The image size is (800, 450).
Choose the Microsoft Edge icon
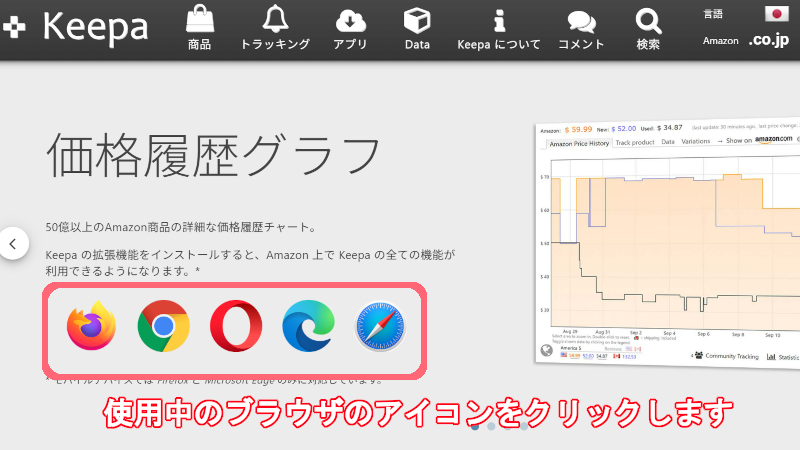click(x=309, y=327)
